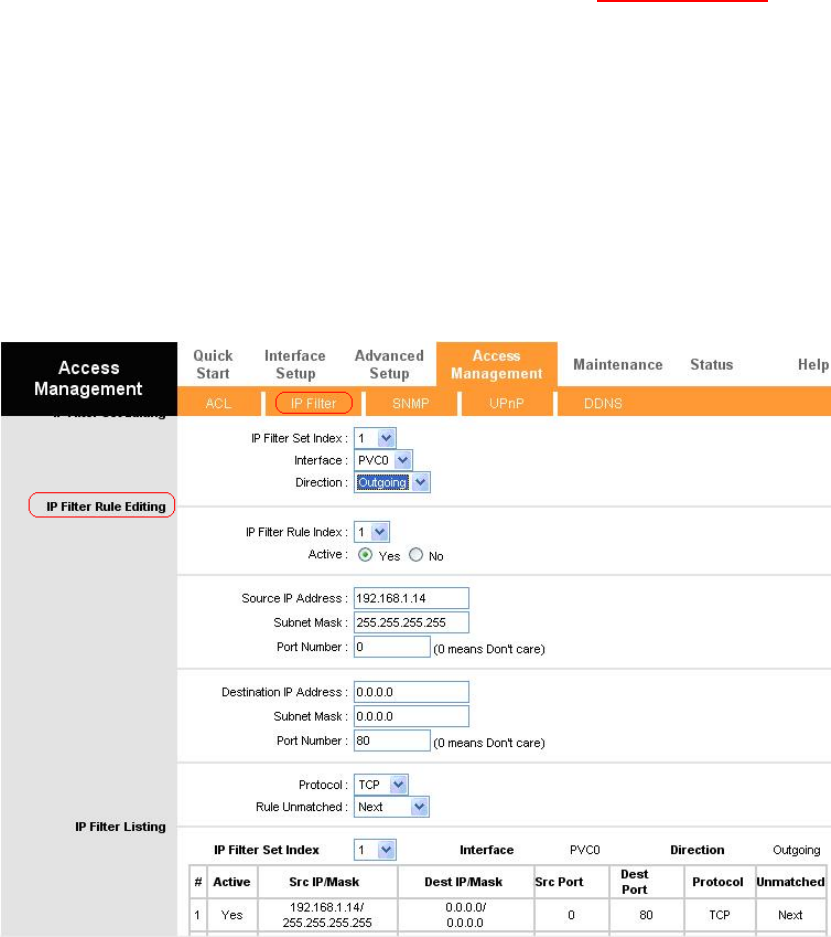Open the DDNS submenu
The image size is (831, 937).
click(x=603, y=403)
